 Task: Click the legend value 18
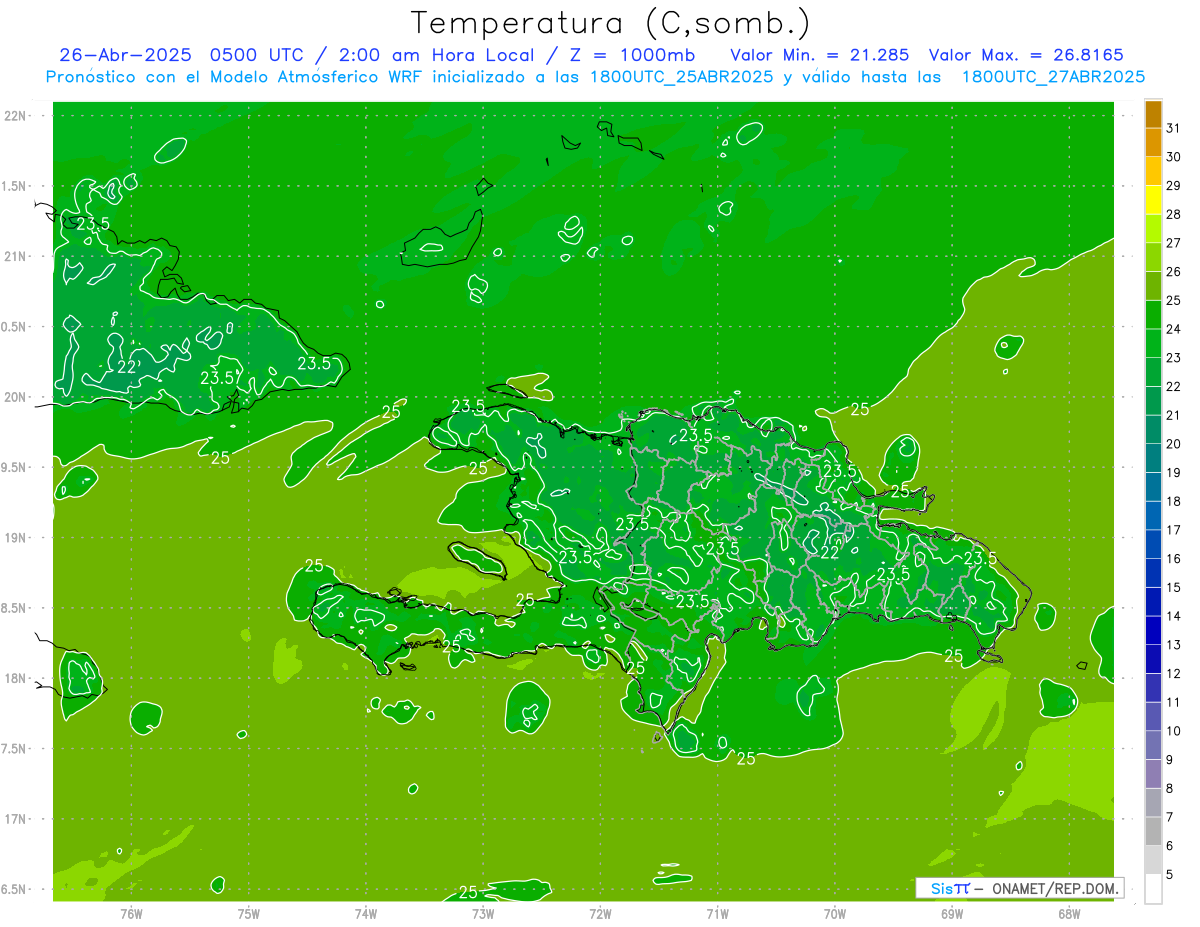click(x=1173, y=501)
